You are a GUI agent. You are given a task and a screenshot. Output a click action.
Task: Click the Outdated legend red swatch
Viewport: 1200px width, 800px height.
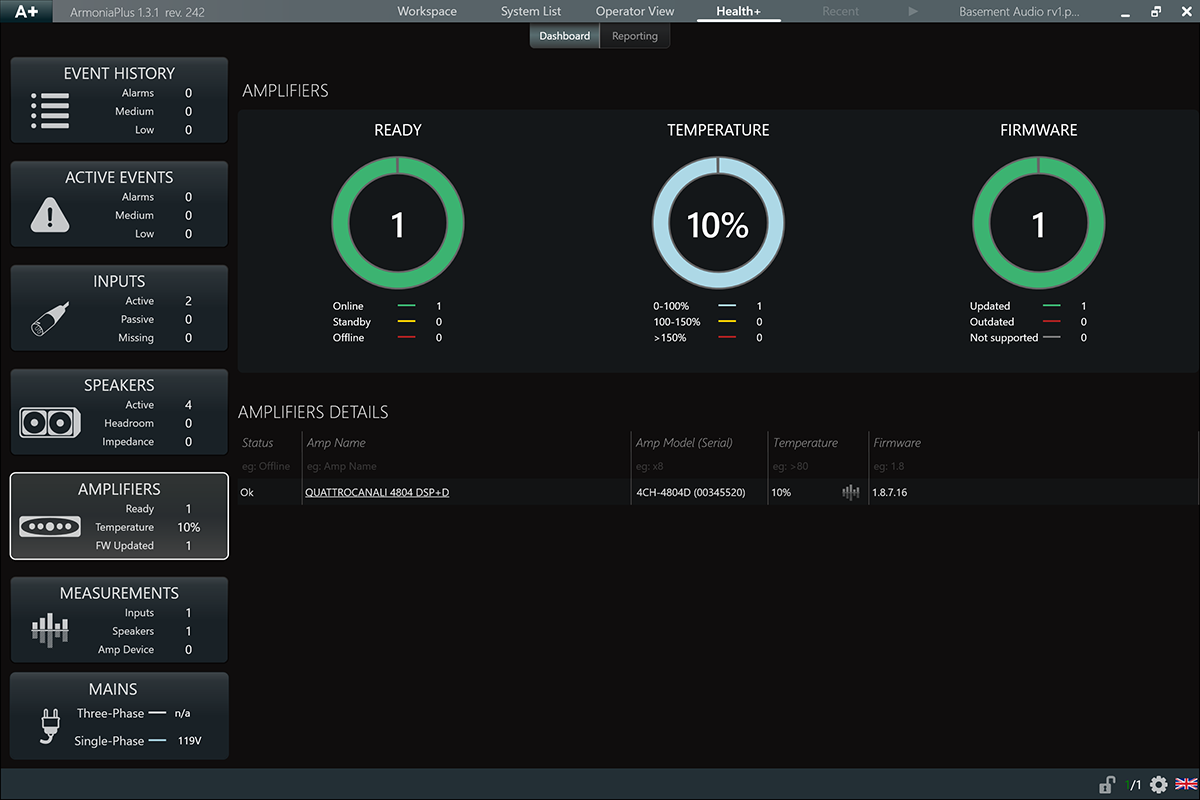(x=1051, y=322)
